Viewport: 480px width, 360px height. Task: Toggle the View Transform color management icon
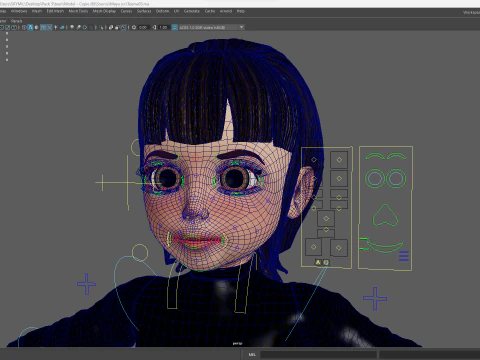[175, 27]
